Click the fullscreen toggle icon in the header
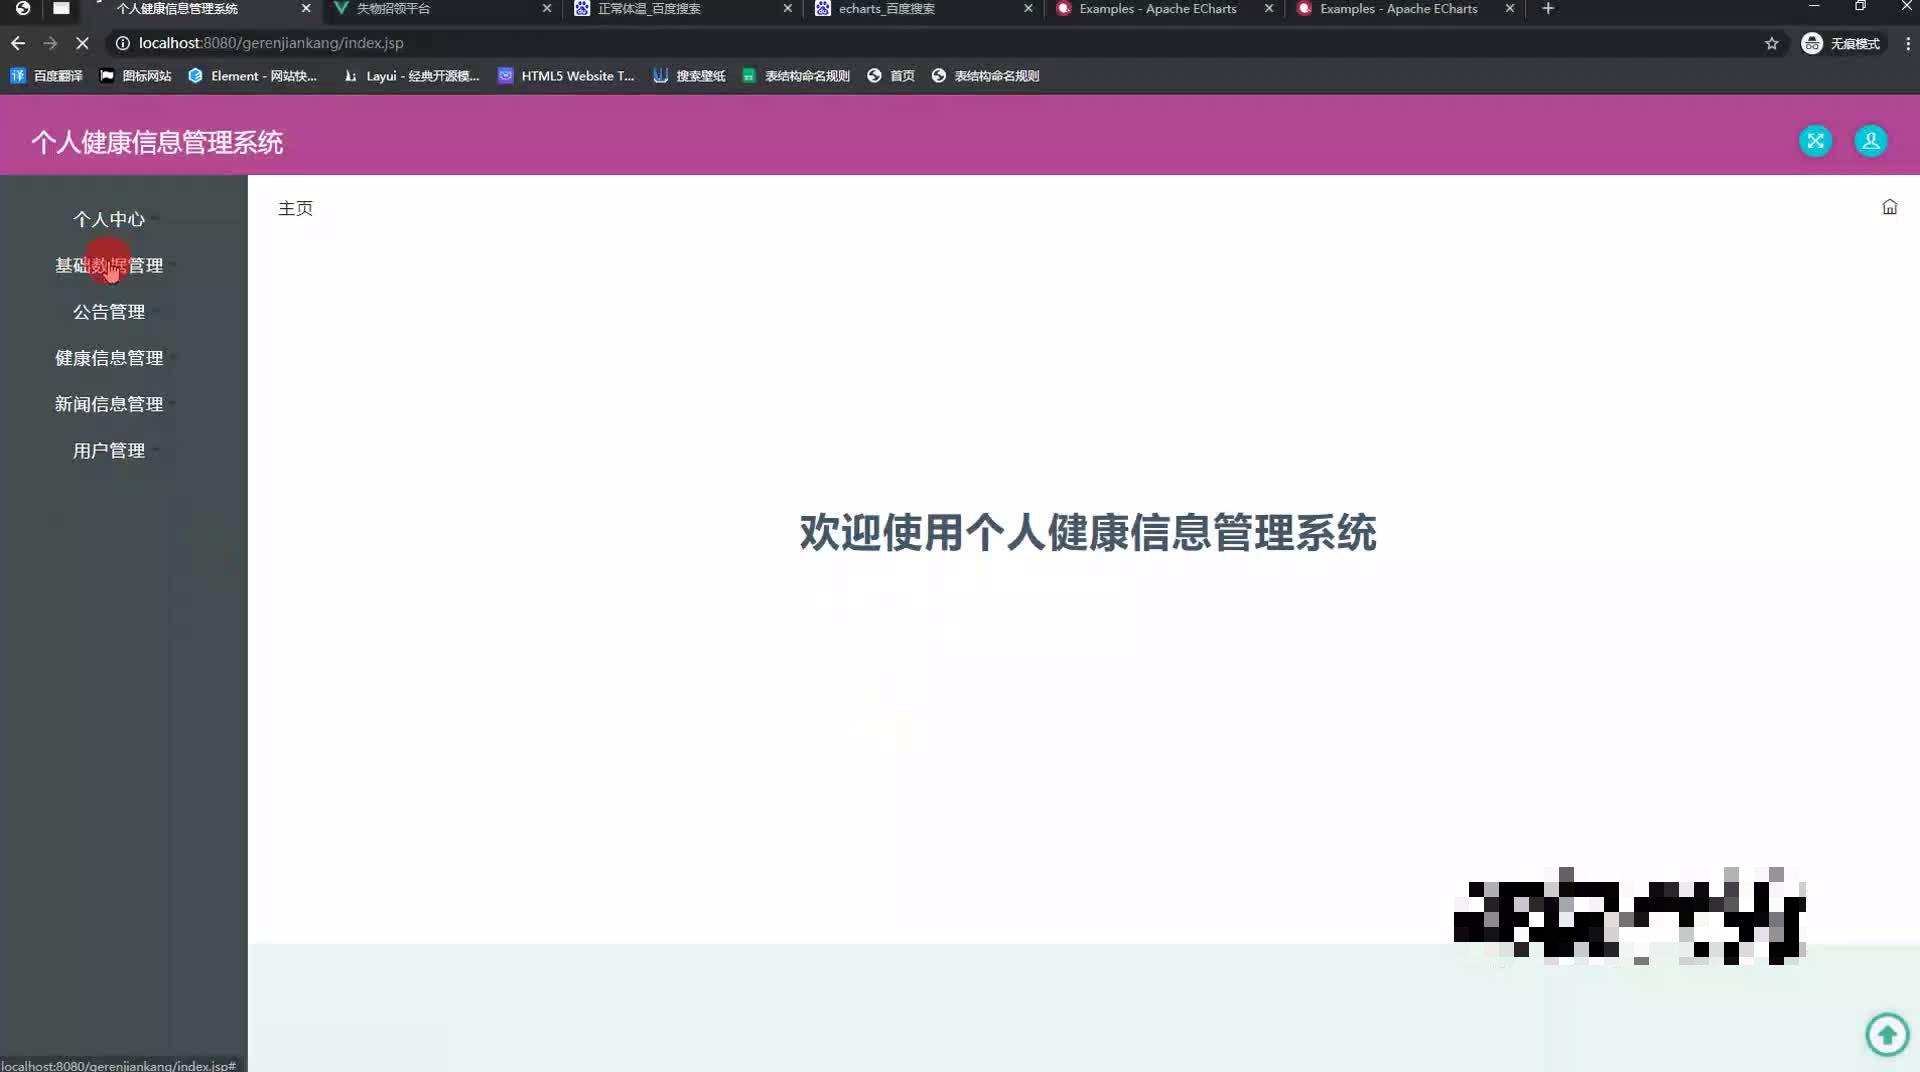1920x1072 pixels. [x=1815, y=141]
